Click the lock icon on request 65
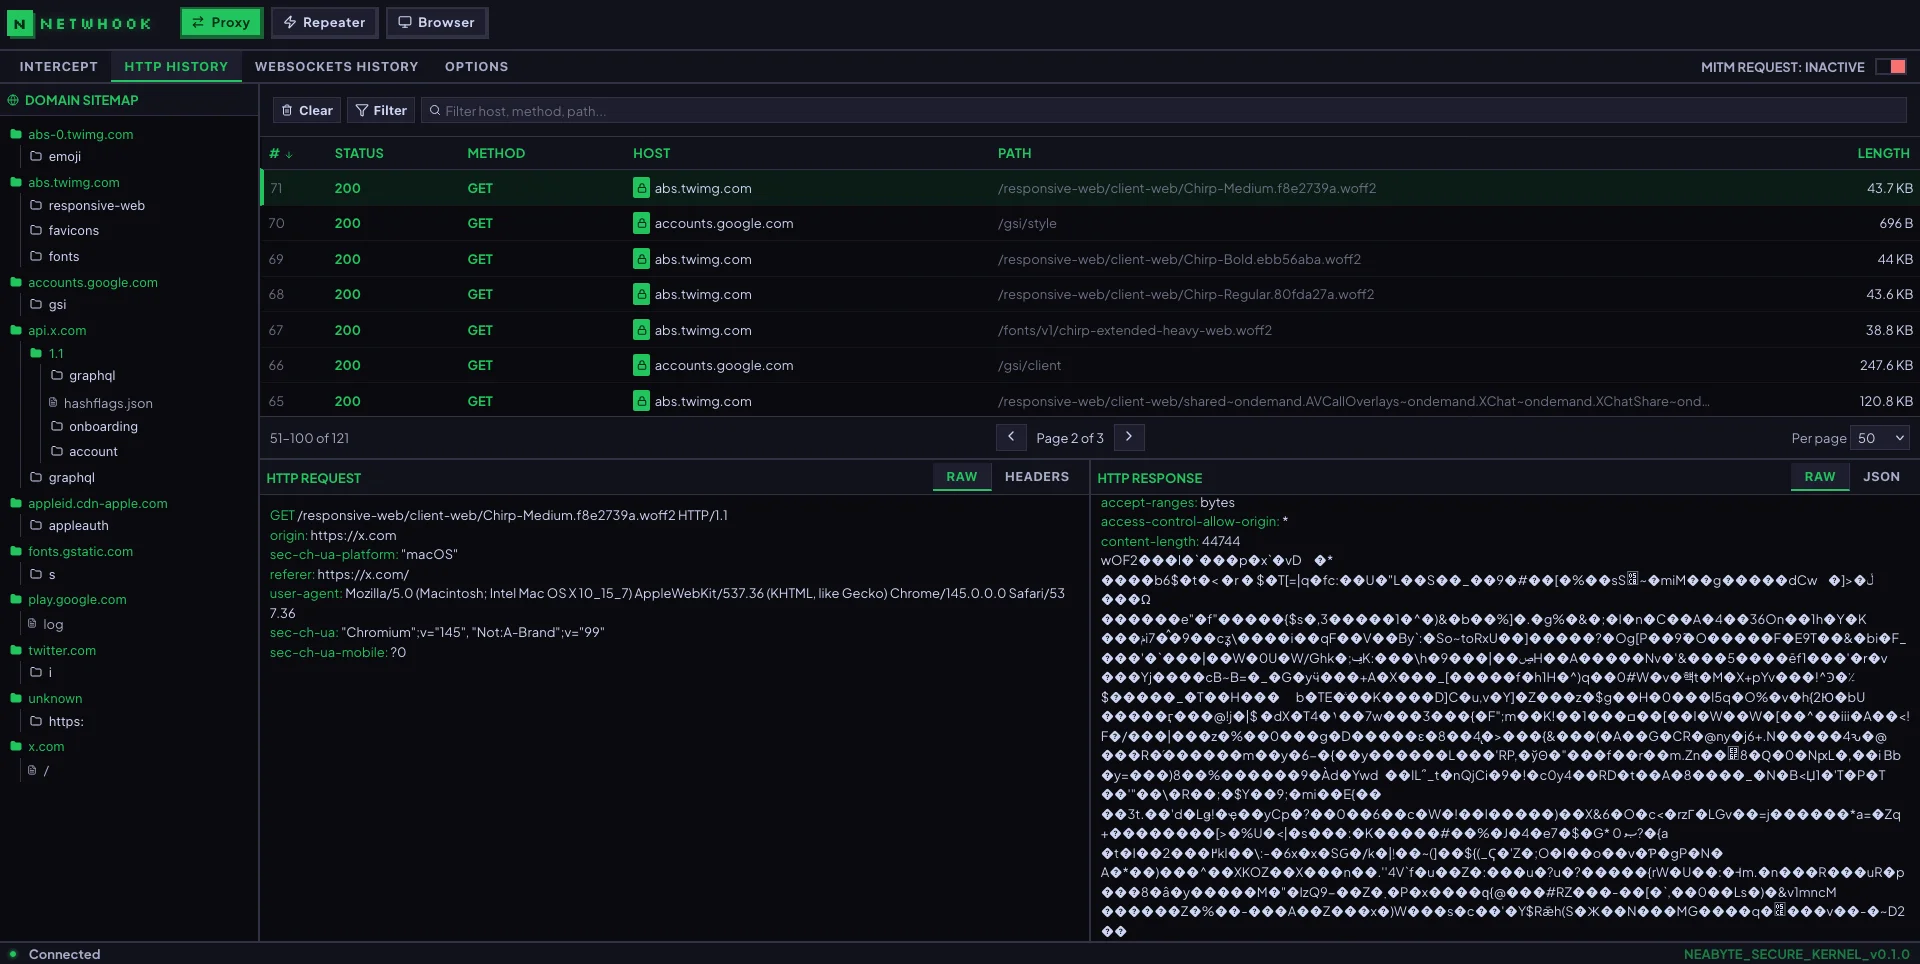This screenshot has height=964, width=1920. [x=641, y=401]
